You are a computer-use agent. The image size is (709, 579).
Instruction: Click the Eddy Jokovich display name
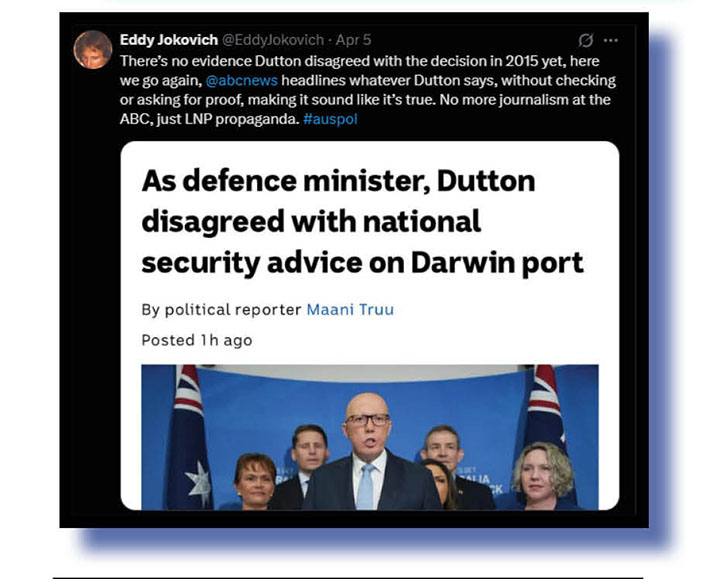click(x=169, y=40)
